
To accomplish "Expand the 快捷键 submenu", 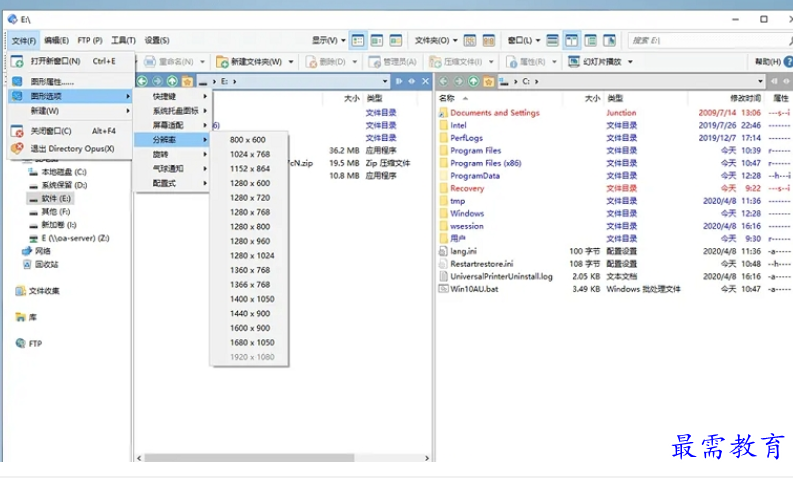I will [x=172, y=96].
